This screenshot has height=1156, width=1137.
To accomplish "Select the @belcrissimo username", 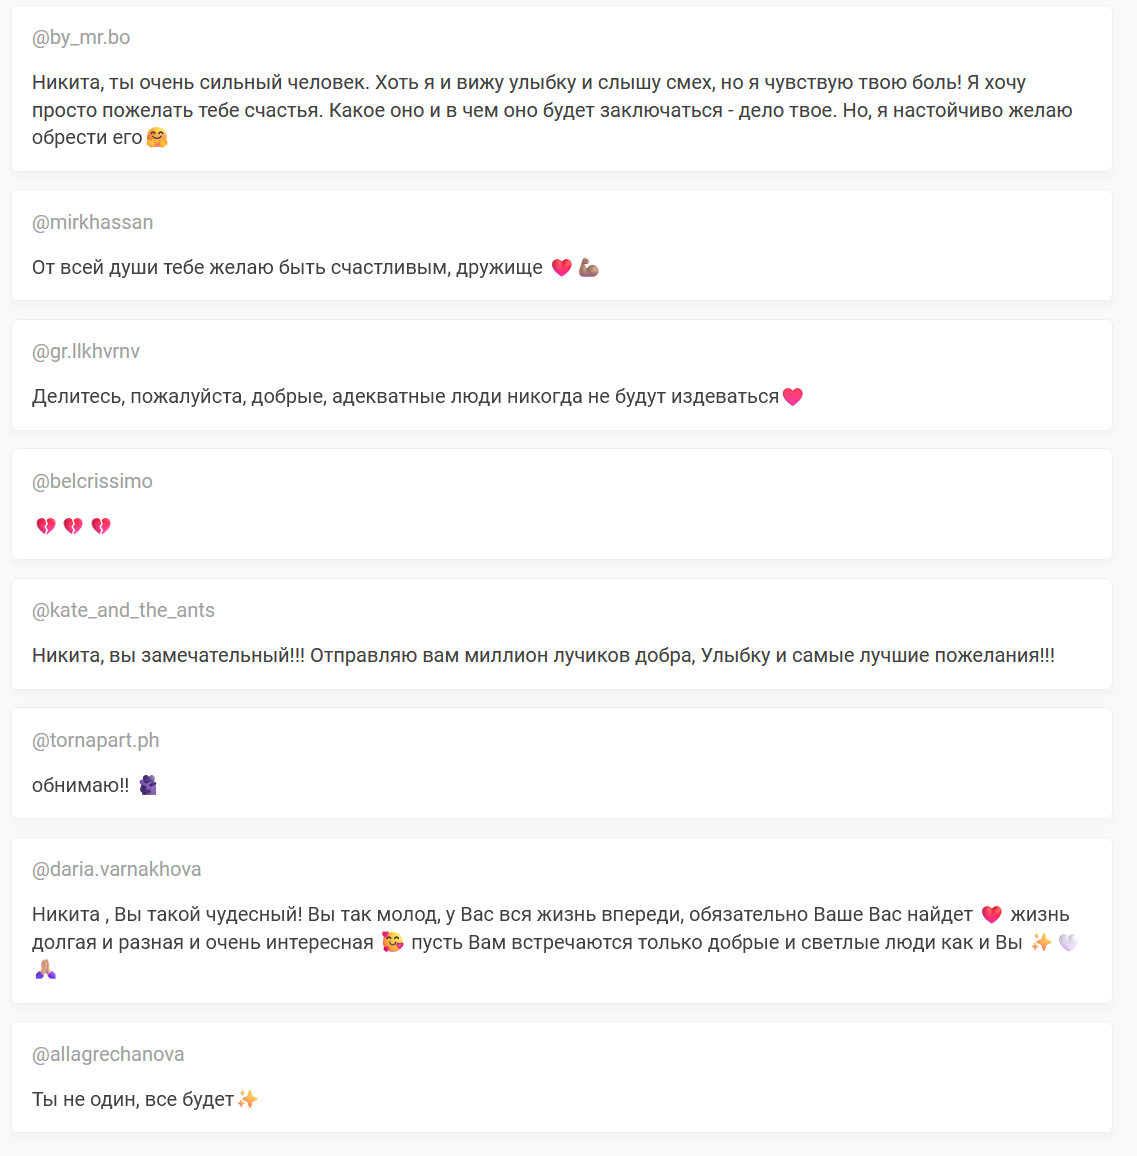I will (93, 481).
